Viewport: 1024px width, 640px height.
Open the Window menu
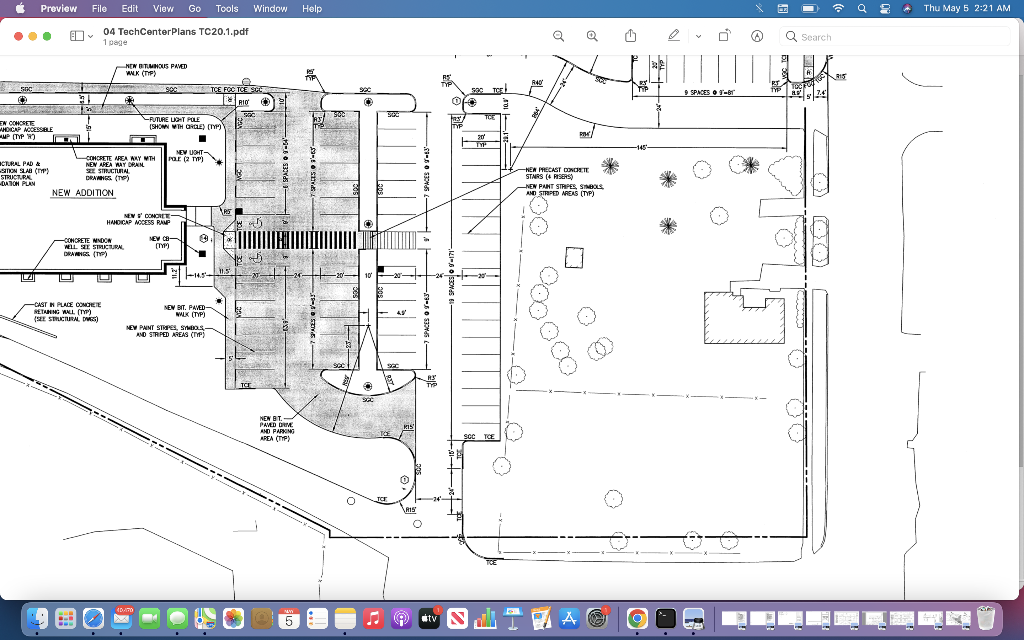pos(270,8)
